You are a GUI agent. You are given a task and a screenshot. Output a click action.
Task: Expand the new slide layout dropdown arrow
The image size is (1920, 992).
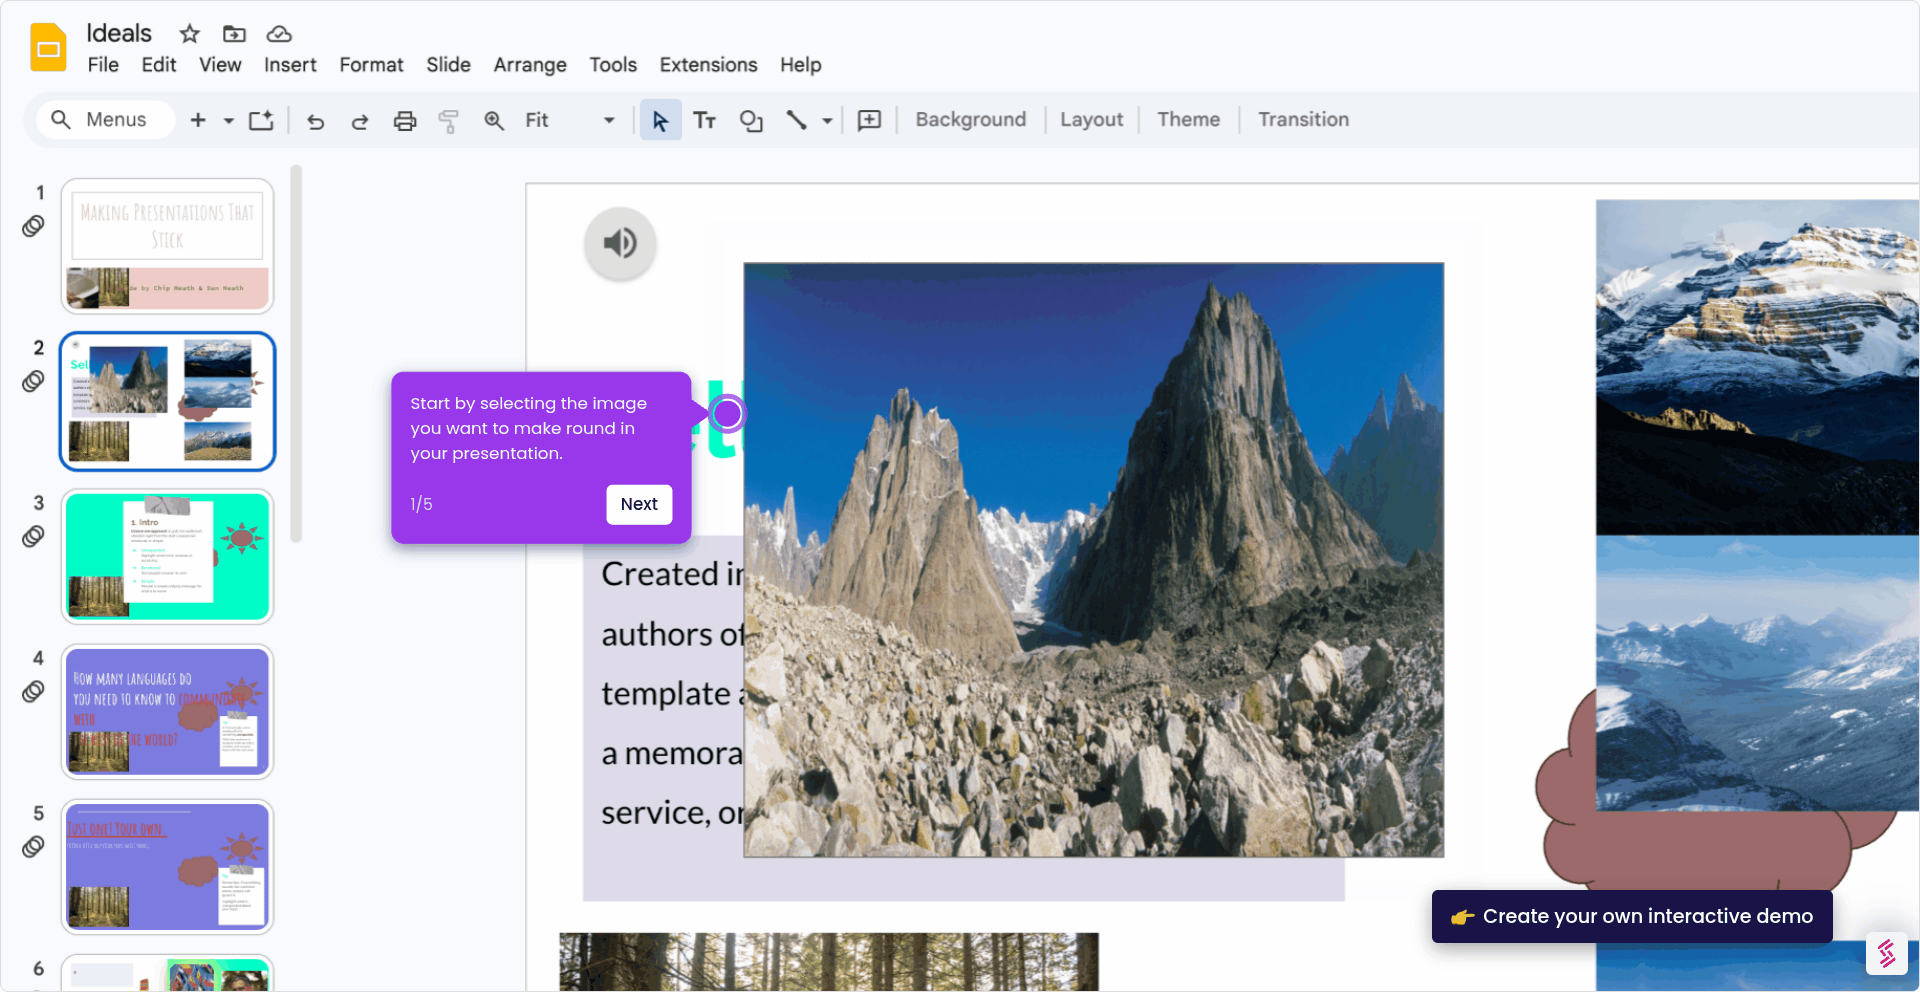coord(229,121)
